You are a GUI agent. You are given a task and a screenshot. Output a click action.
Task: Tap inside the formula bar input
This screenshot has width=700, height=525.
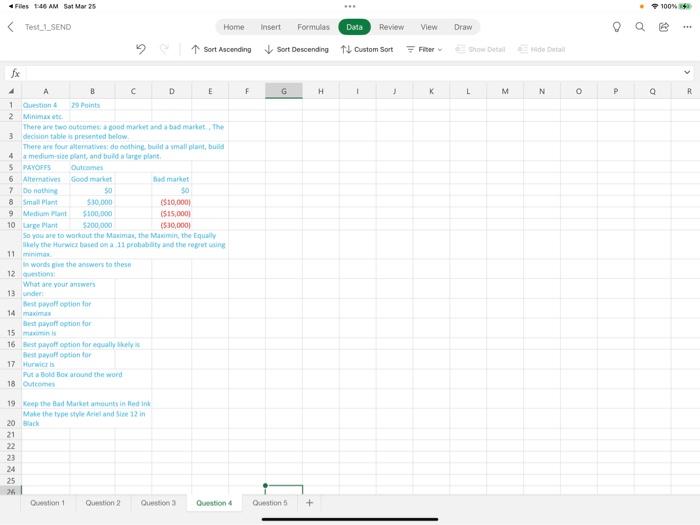coord(353,73)
